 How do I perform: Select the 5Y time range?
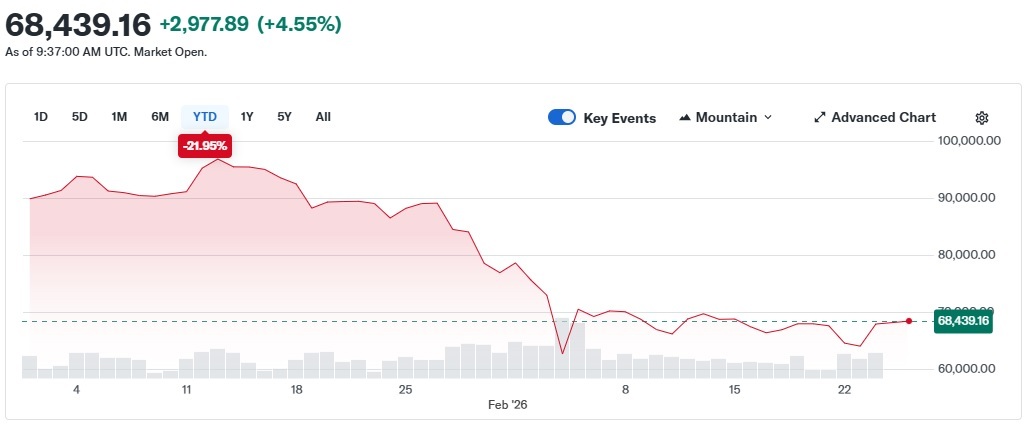pyautogui.click(x=285, y=117)
